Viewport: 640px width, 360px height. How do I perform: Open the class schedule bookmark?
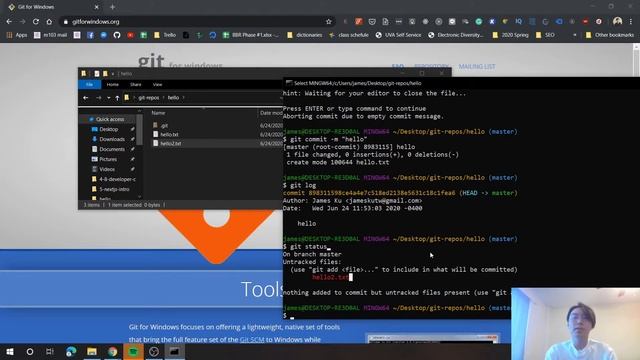(x=349, y=35)
